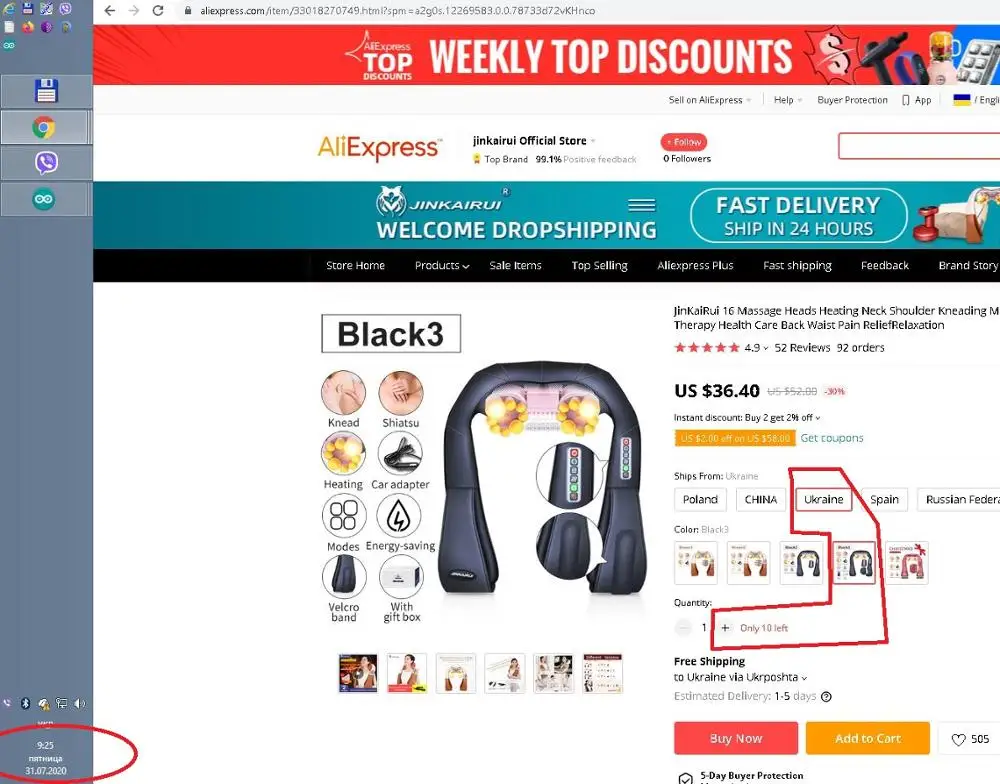Select Poland as ship-from country
This screenshot has width=1000, height=784.
pos(700,499)
